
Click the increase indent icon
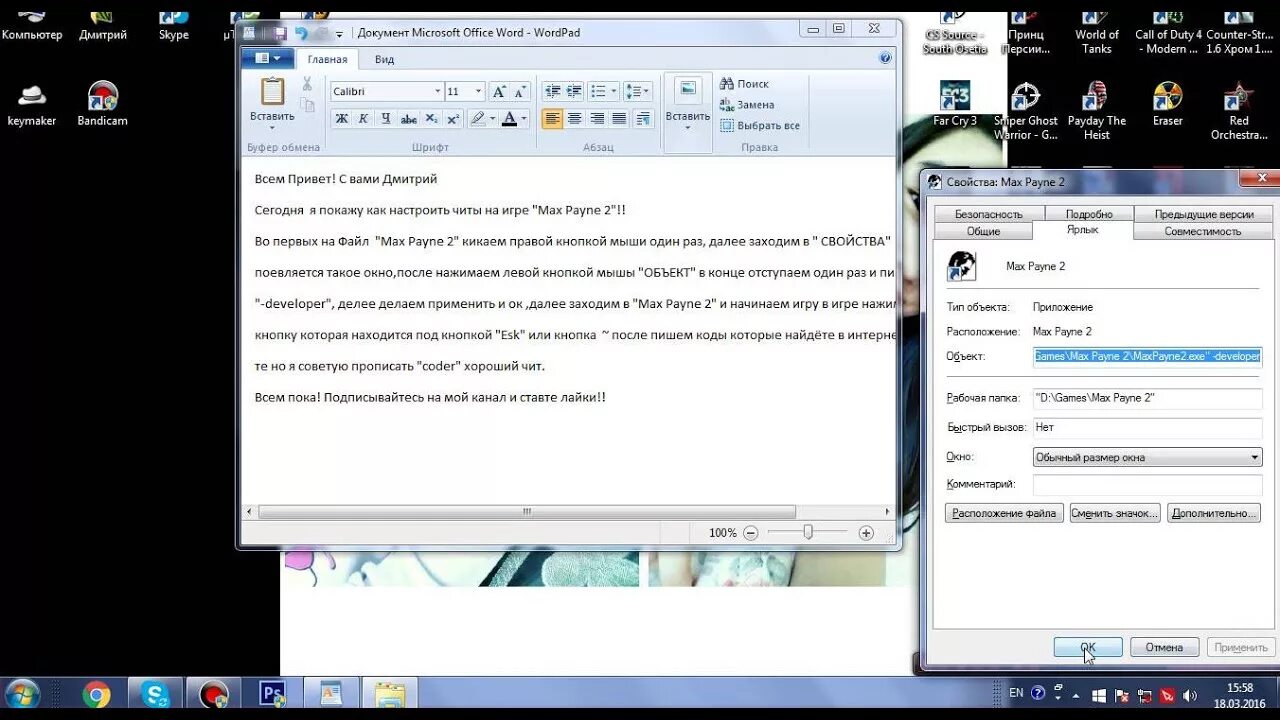574,91
